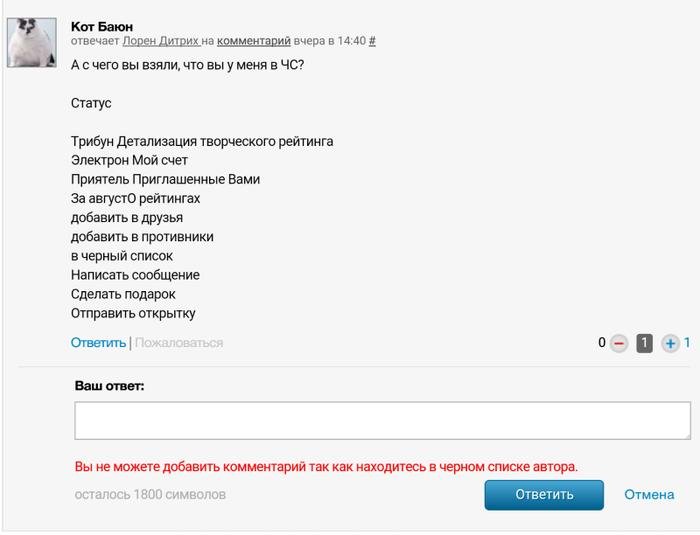Report the comment via Пожаловаться

pyautogui.click(x=179, y=343)
